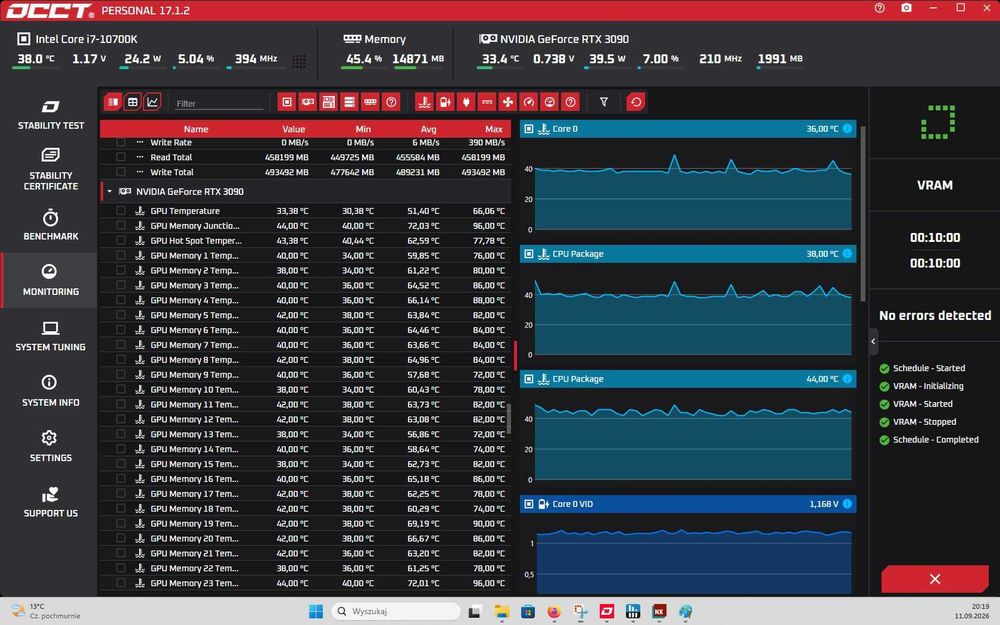
Task: Open the Settings section
Action: tap(50, 446)
